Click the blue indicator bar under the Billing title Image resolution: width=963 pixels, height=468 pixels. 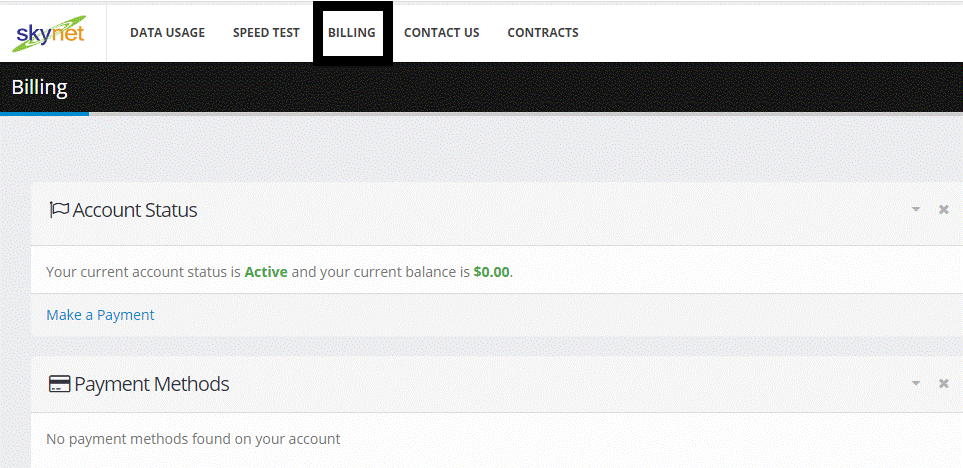[x=44, y=114]
